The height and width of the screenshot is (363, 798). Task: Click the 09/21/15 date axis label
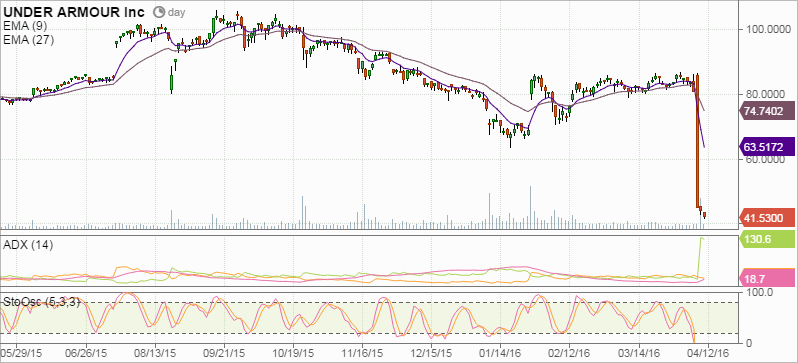click(x=223, y=352)
